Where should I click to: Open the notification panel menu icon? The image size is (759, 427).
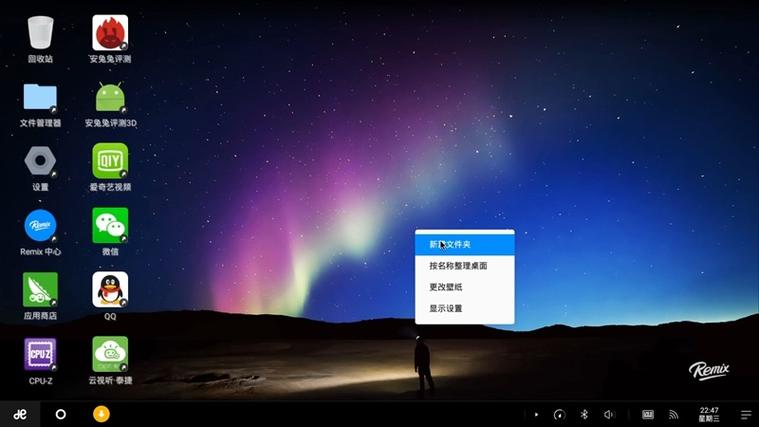point(746,414)
